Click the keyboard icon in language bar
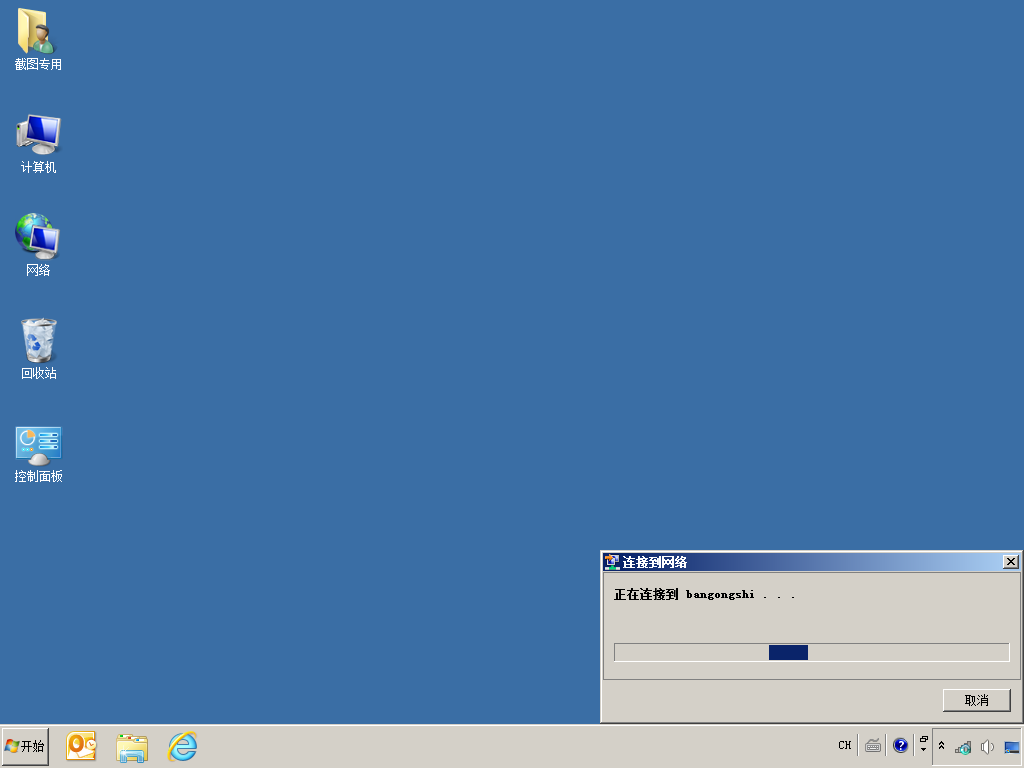This screenshot has height=768, width=1024. (872, 745)
